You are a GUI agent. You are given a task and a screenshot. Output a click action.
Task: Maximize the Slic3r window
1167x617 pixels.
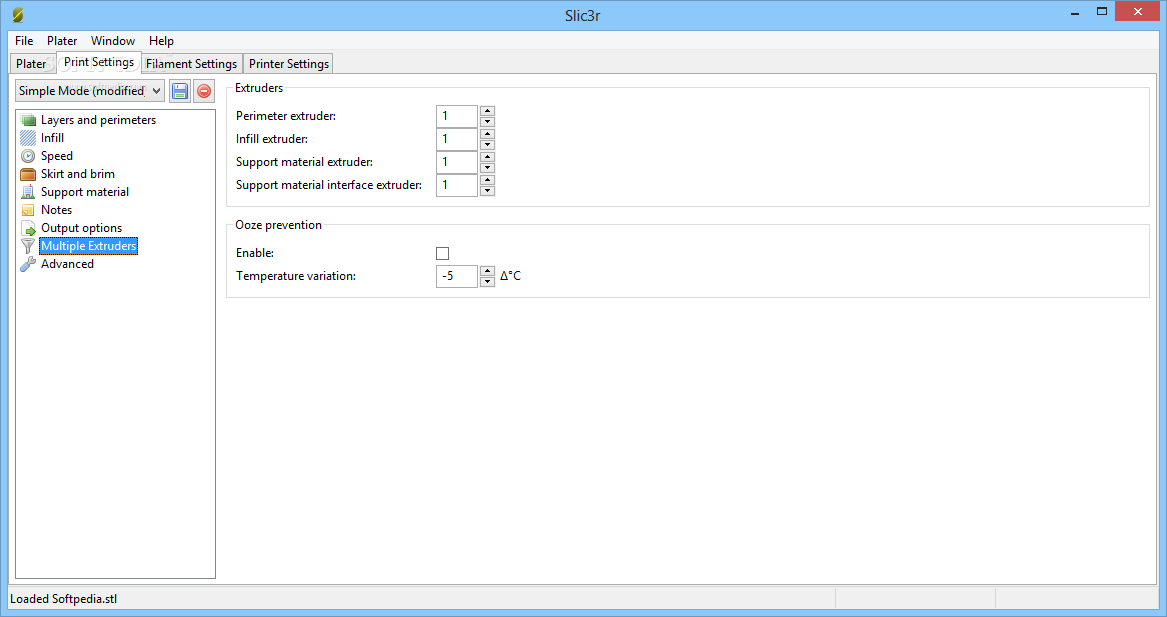[1102, 12]
